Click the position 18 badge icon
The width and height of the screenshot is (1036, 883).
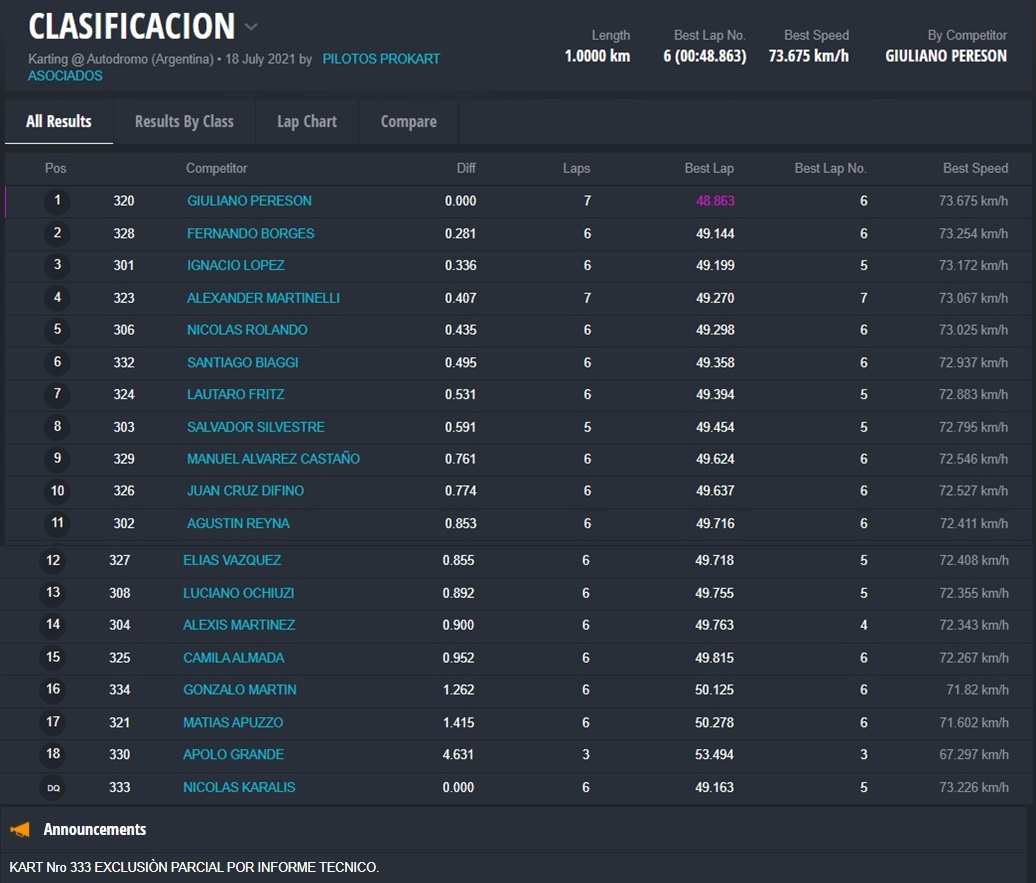[x=53, y=755]
